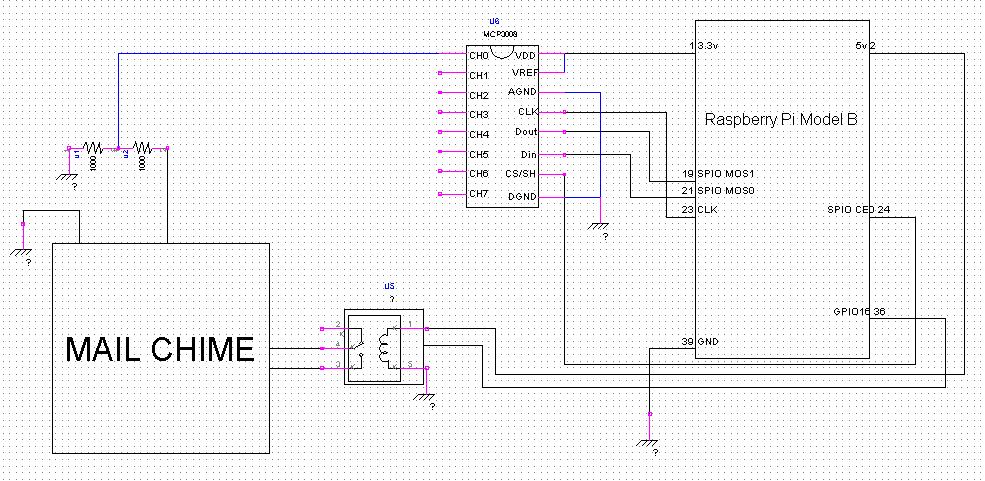The height and width of the screenshot is (481, 985).
Task: Click the VREF pin on the ADC chip
Action: tap(525, 73)
